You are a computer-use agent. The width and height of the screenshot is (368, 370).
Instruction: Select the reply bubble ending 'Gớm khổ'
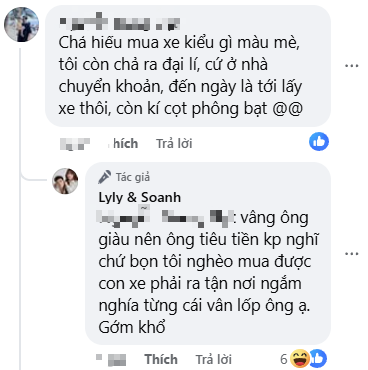click(208, 254)
